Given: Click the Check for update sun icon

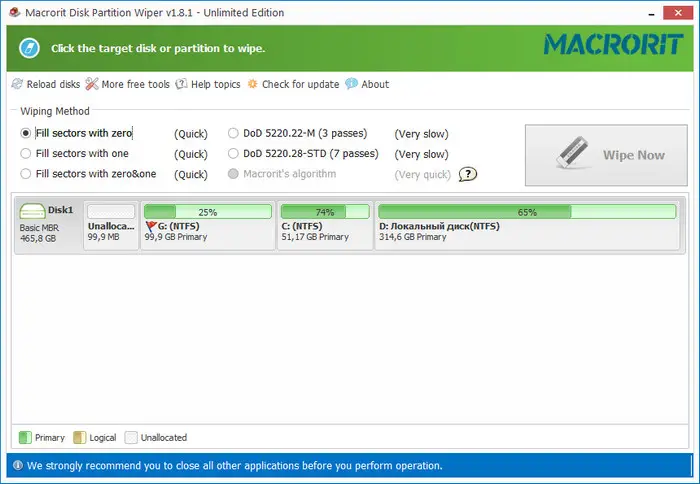Looking at the screenshot, I should (x=253, y=84).
